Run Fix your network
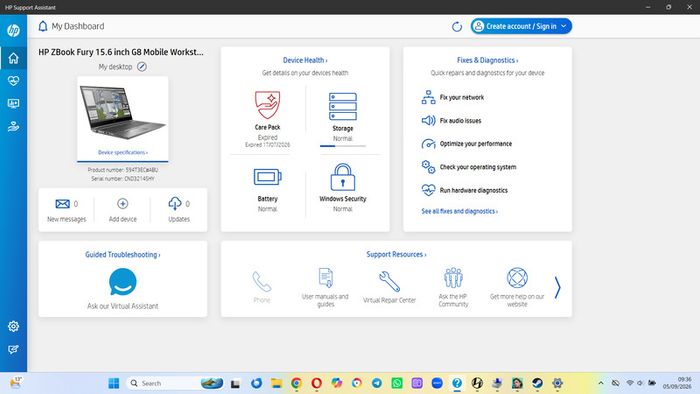The width and height of the screenshot is (700, 394). tap(462, 97)
